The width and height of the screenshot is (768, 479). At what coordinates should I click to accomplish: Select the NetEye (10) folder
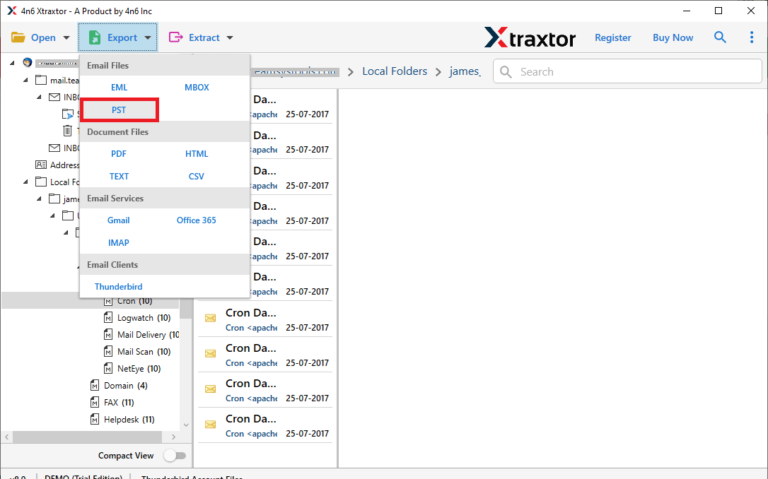[139, 368]
